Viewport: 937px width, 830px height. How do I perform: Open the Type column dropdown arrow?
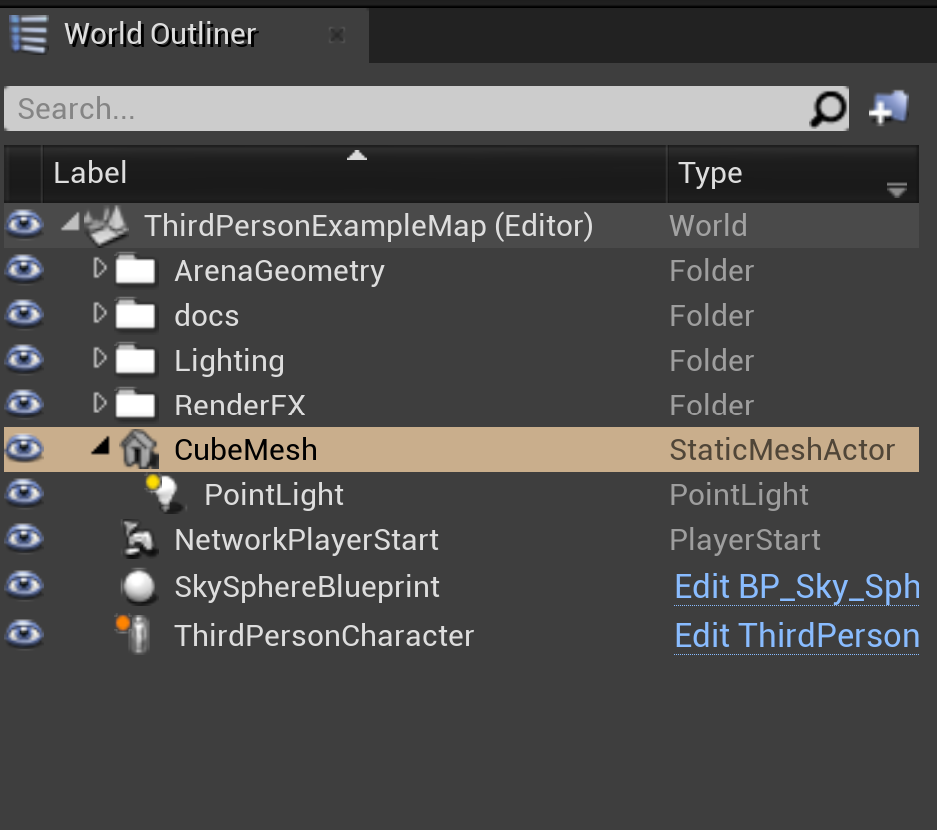[896, 190]
